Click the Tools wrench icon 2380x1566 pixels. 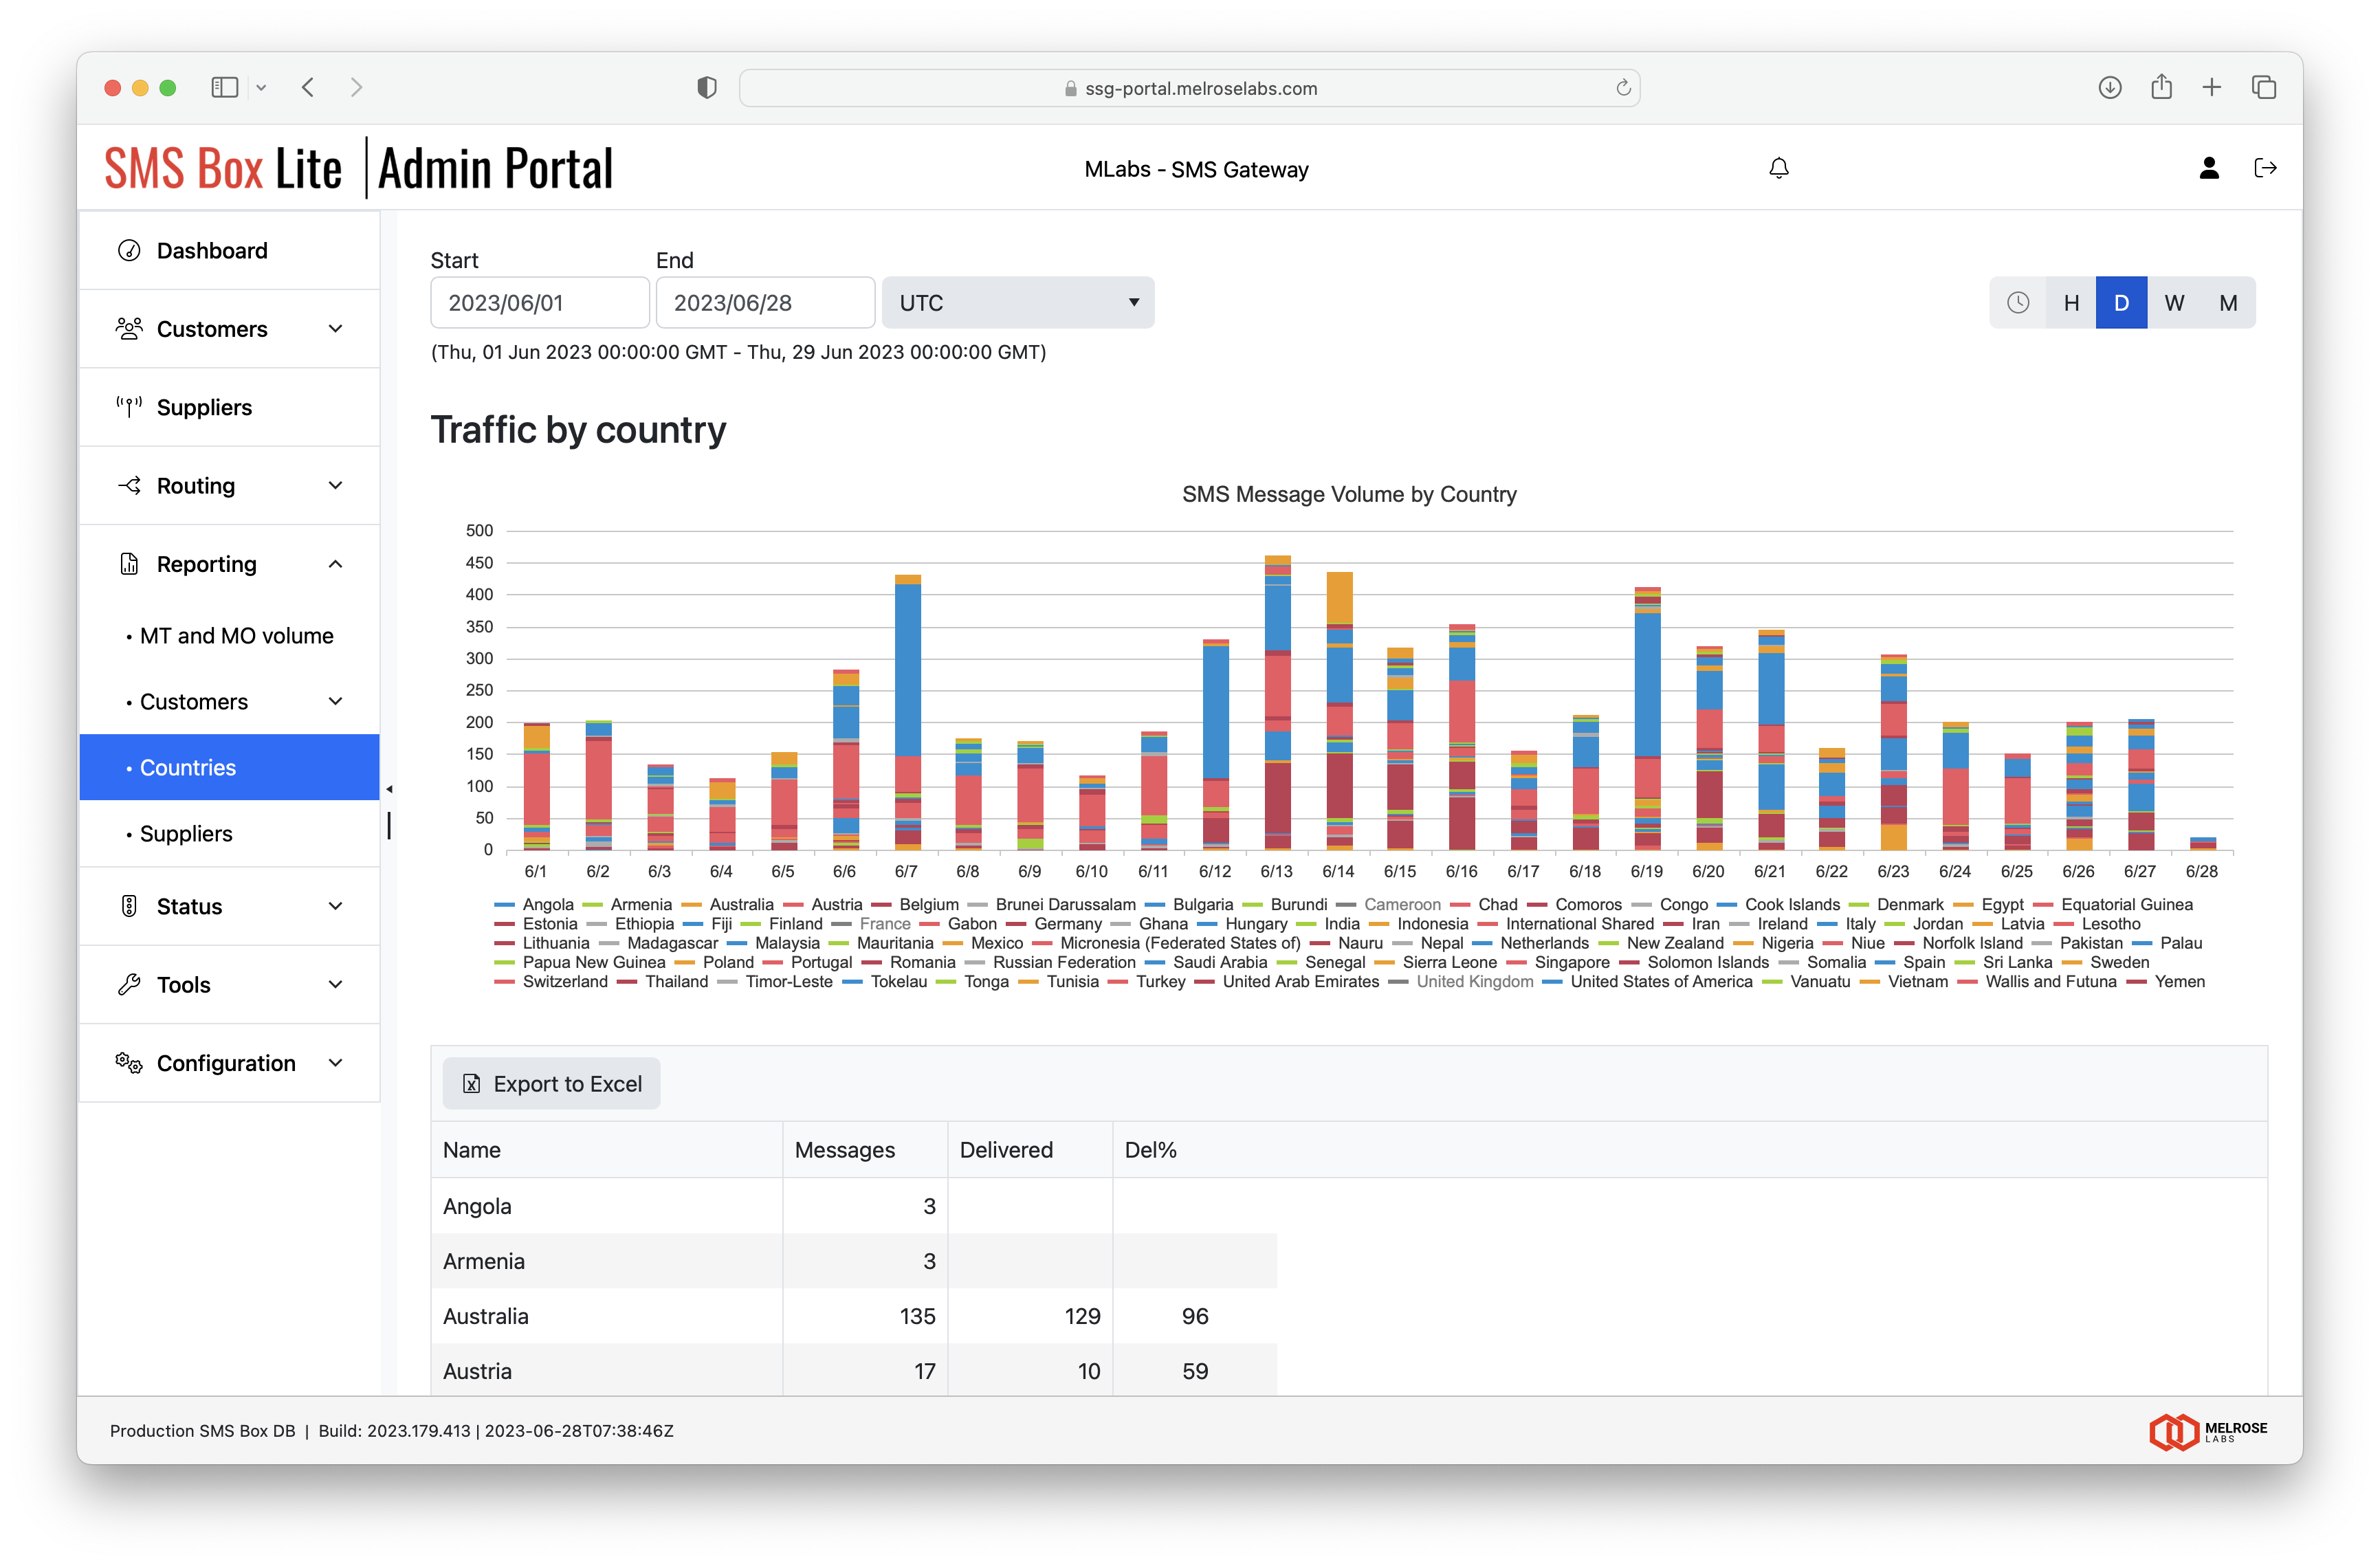(129, 984)
